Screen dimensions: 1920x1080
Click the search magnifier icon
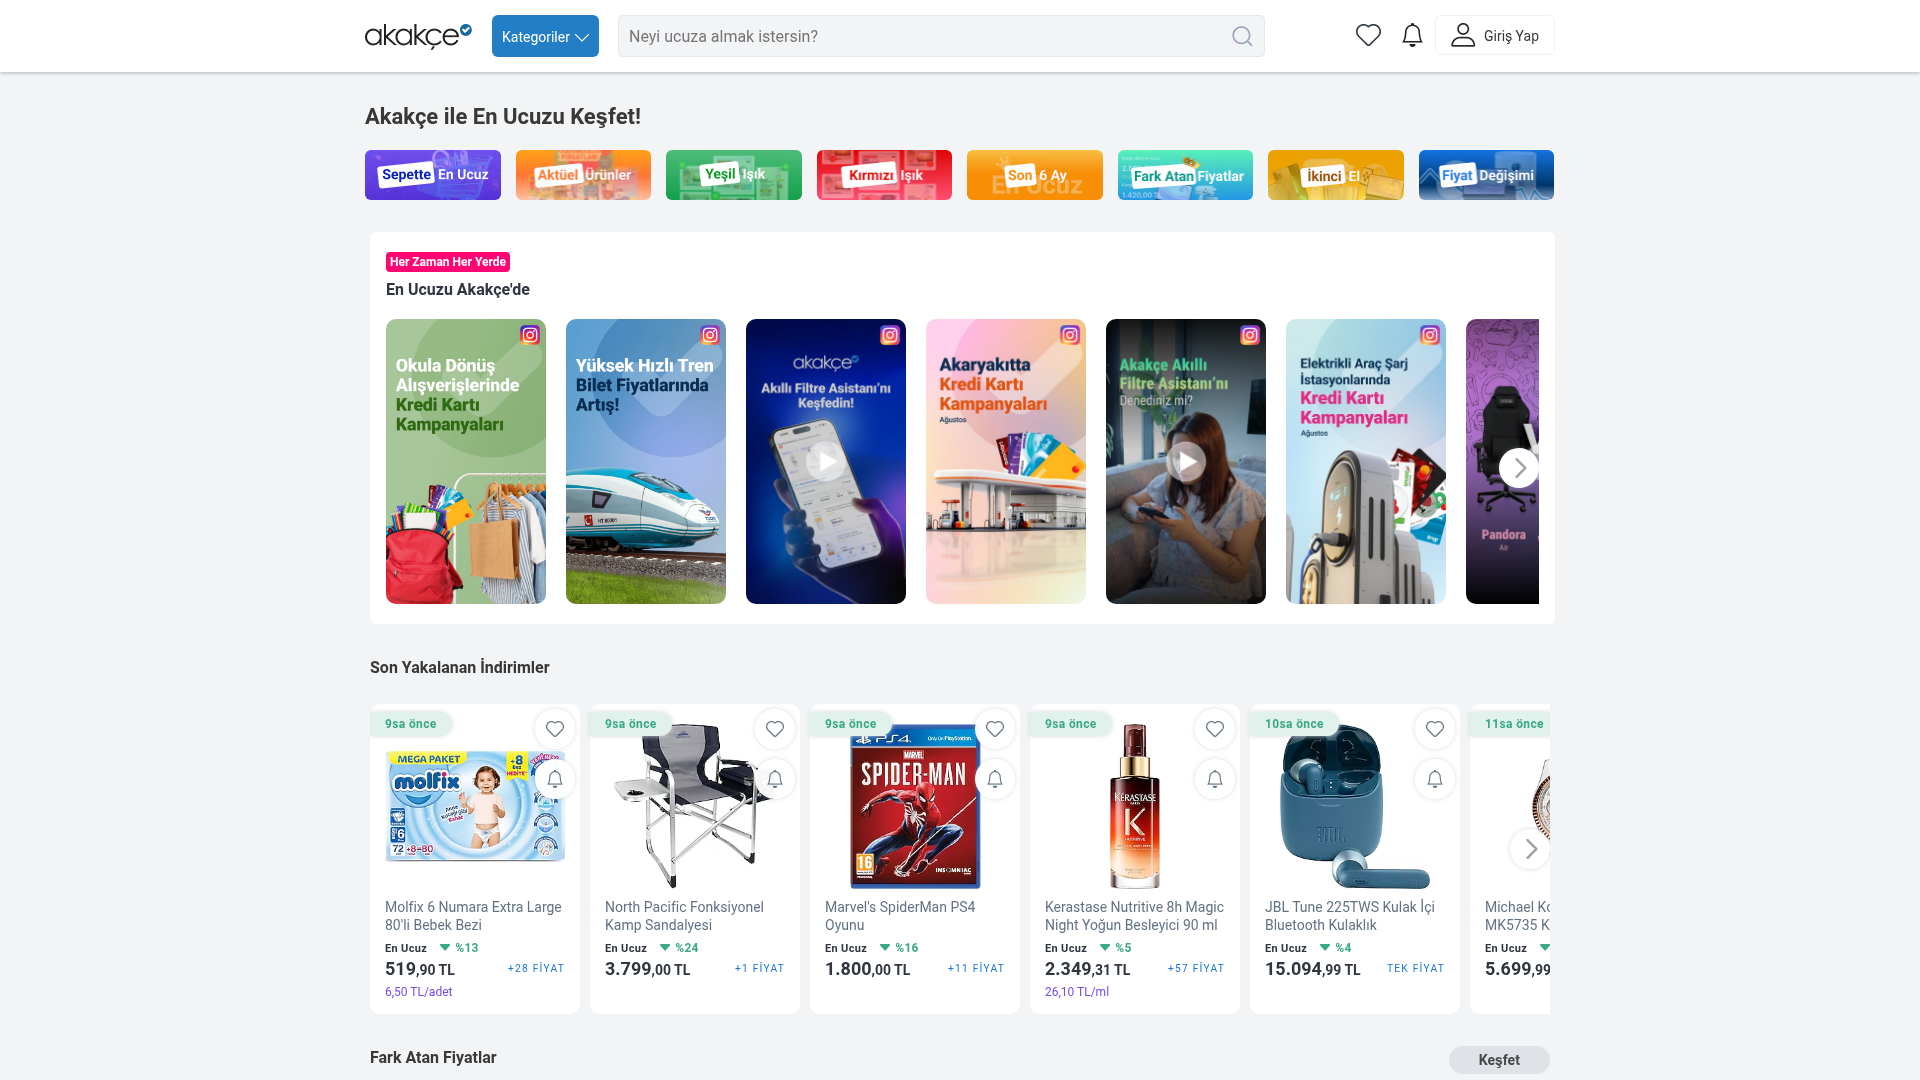[x=1242, y=36]
